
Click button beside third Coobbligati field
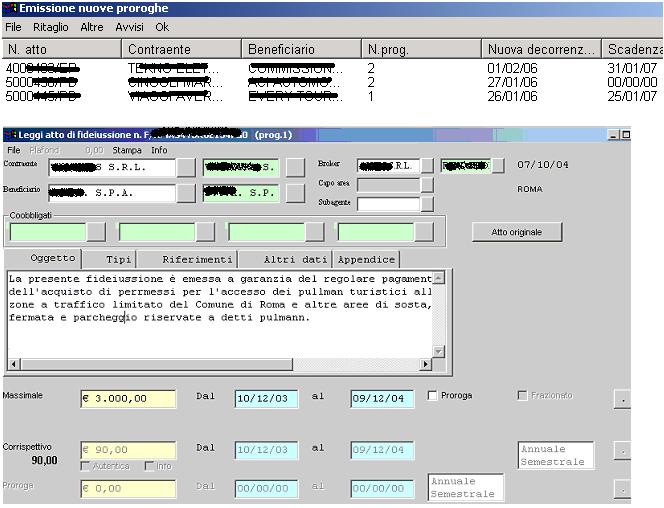click(x=315, y=232)
